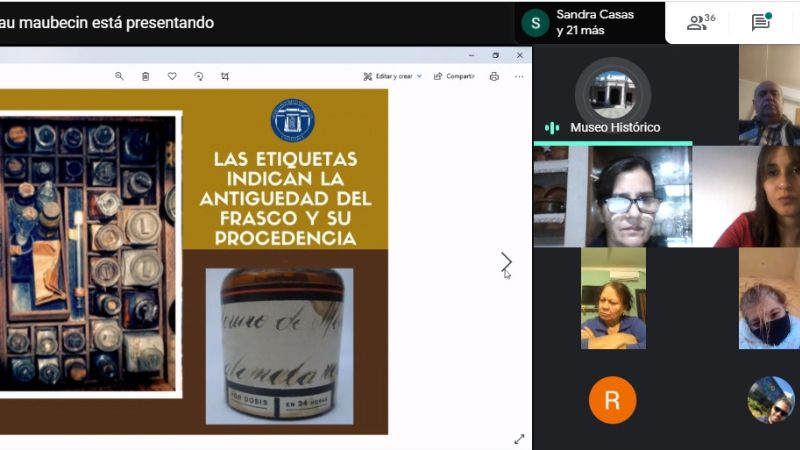Select the woman with crossed arms tile
This screenshot has height=450, width=800.
click(x=613, y=298)
